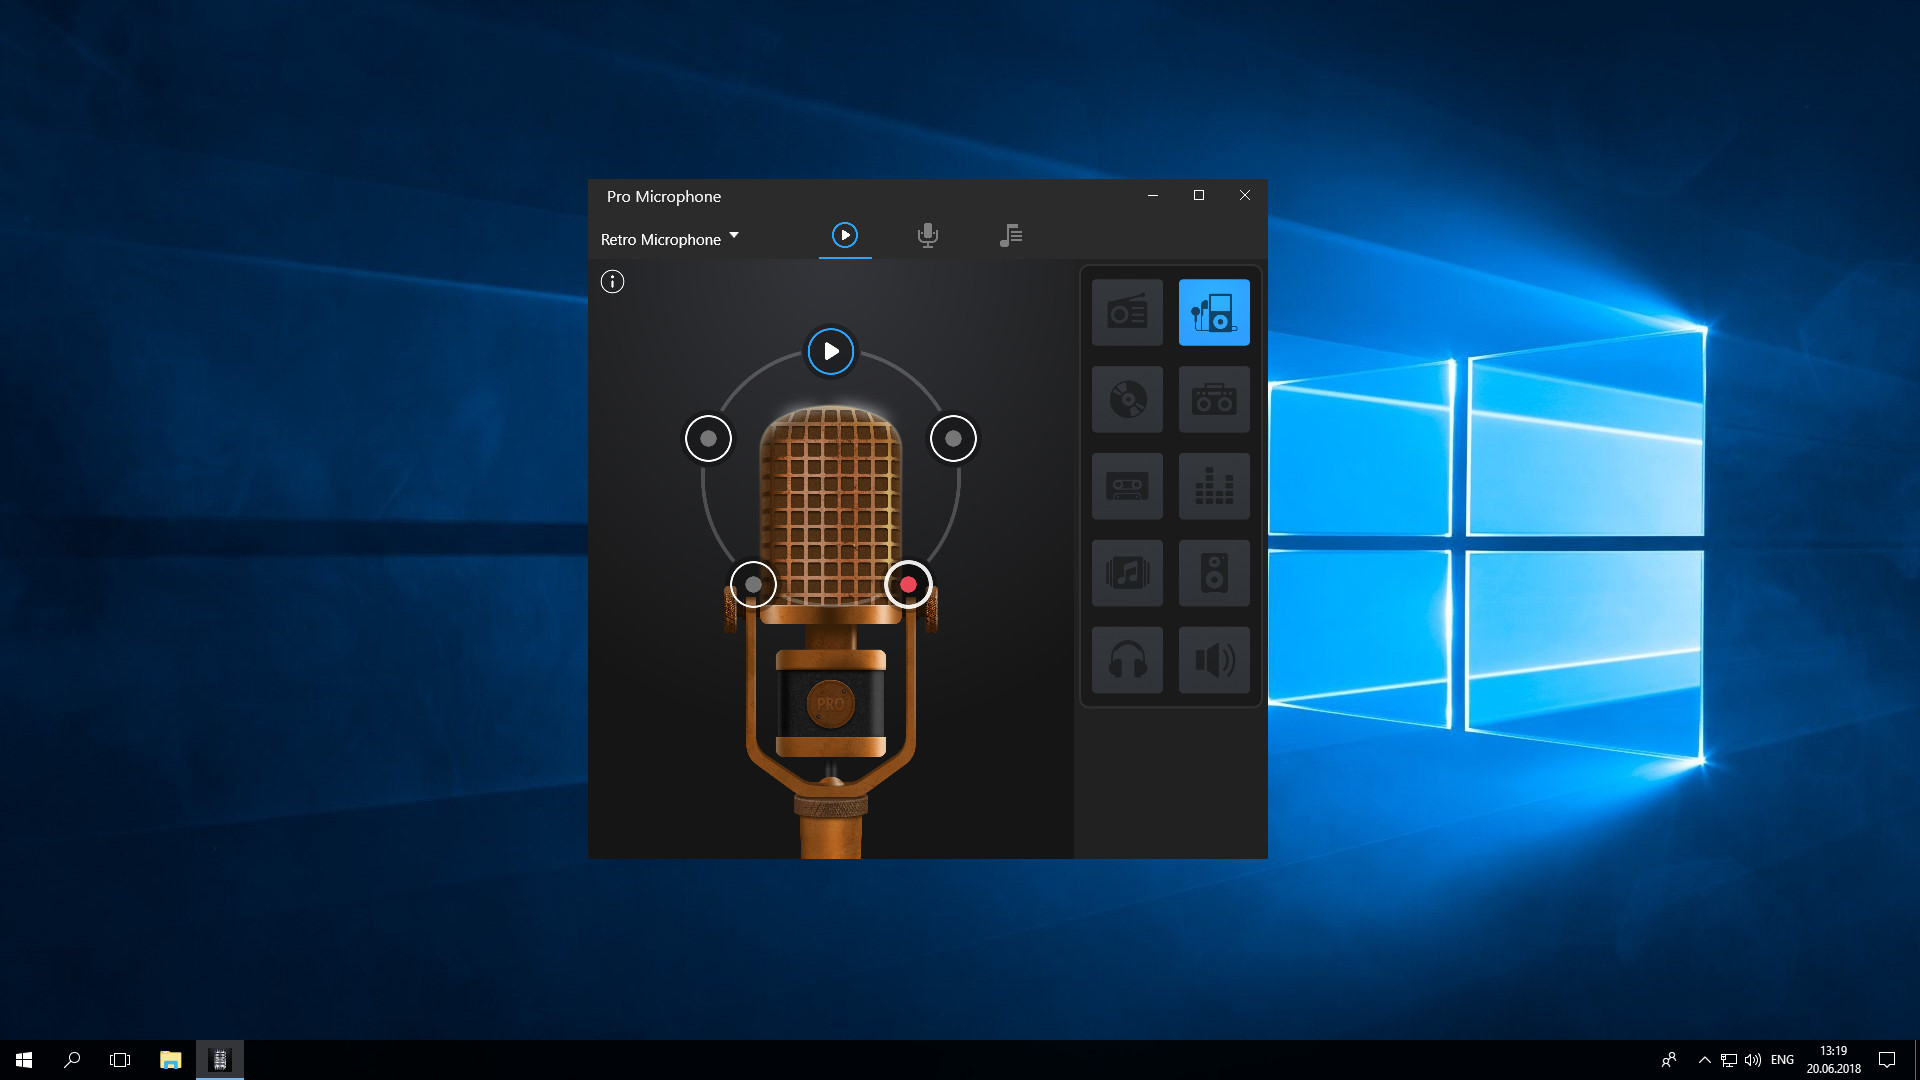Image resolution: width=1920 pixels, height=1080 pixels.
Task: Select the portable music player preset
Action: point(1214,312)
